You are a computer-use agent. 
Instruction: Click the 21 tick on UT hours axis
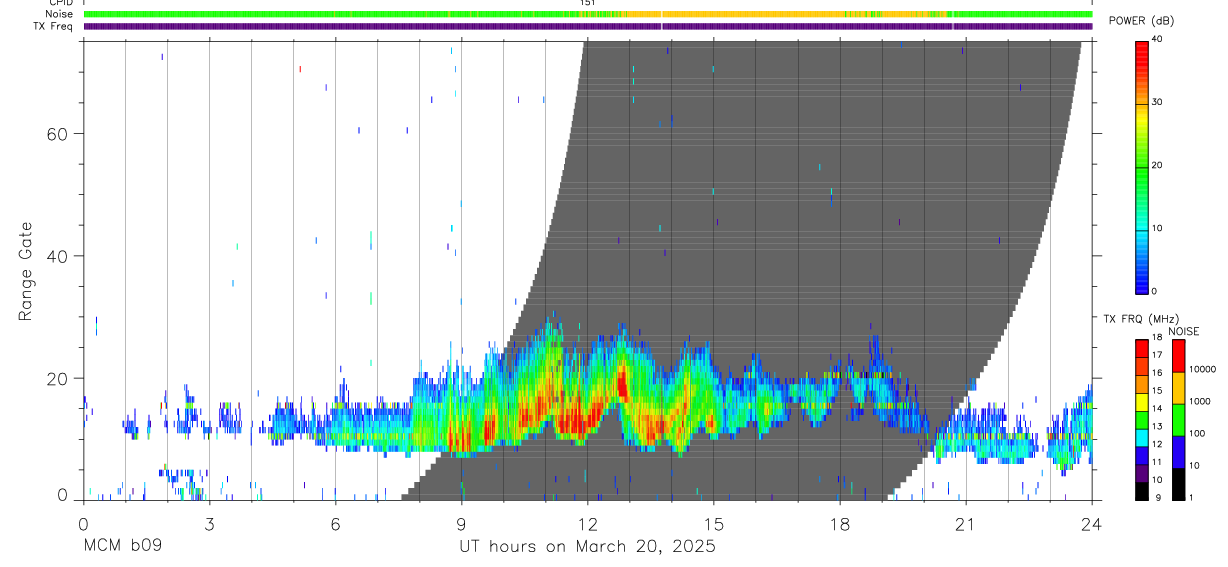click(x=966, y=523)
